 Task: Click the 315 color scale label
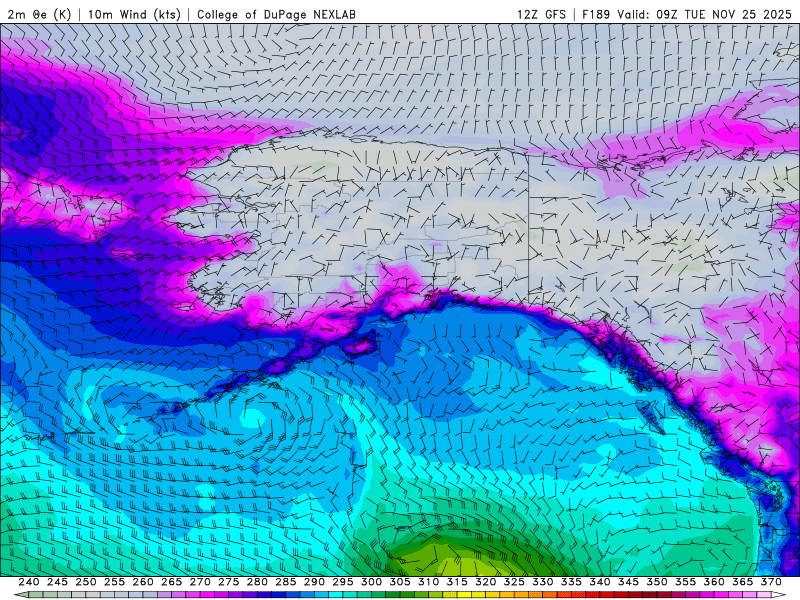457,582
